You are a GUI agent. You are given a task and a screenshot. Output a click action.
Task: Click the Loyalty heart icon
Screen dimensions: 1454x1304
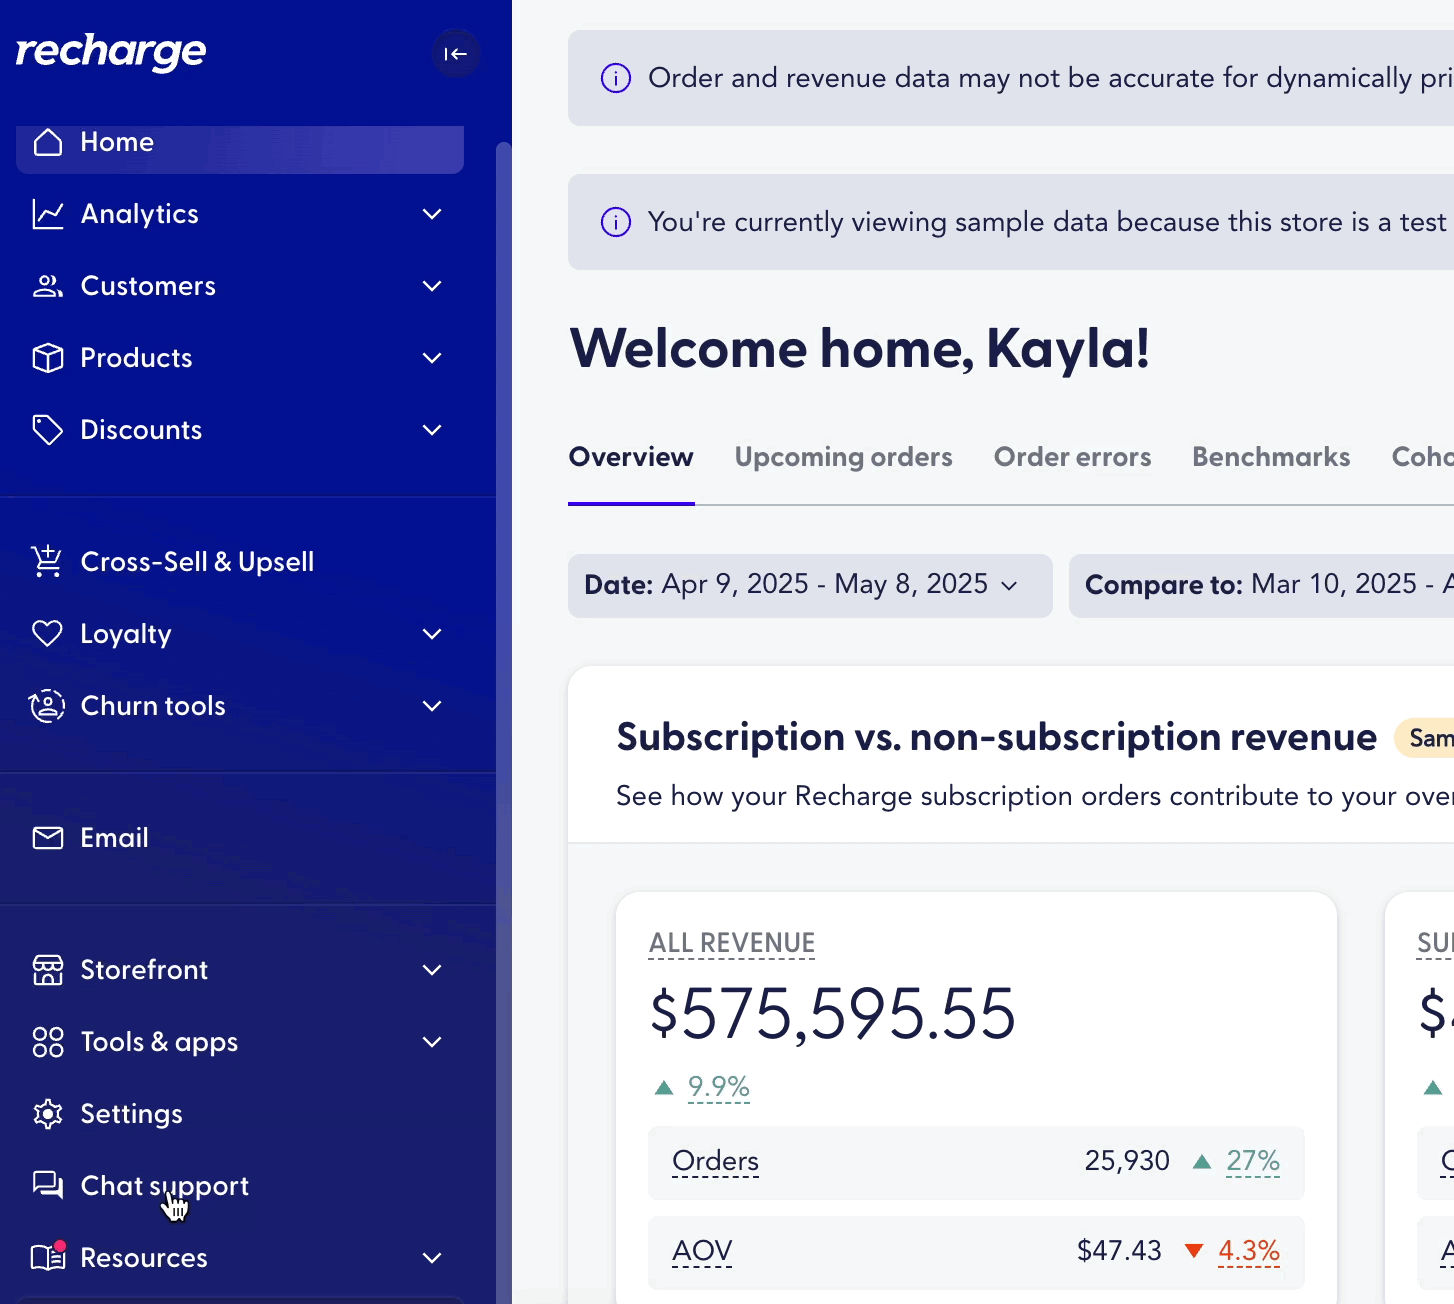(48, 634)
